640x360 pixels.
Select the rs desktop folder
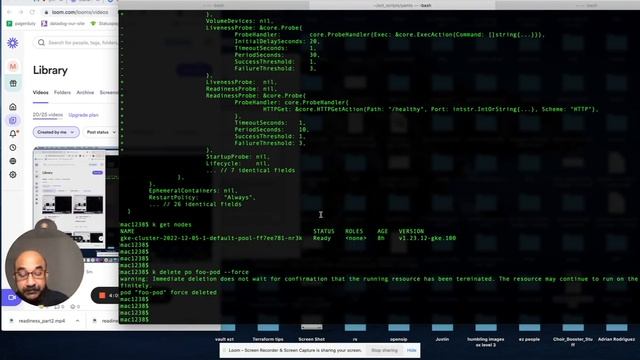click(355, 333)
